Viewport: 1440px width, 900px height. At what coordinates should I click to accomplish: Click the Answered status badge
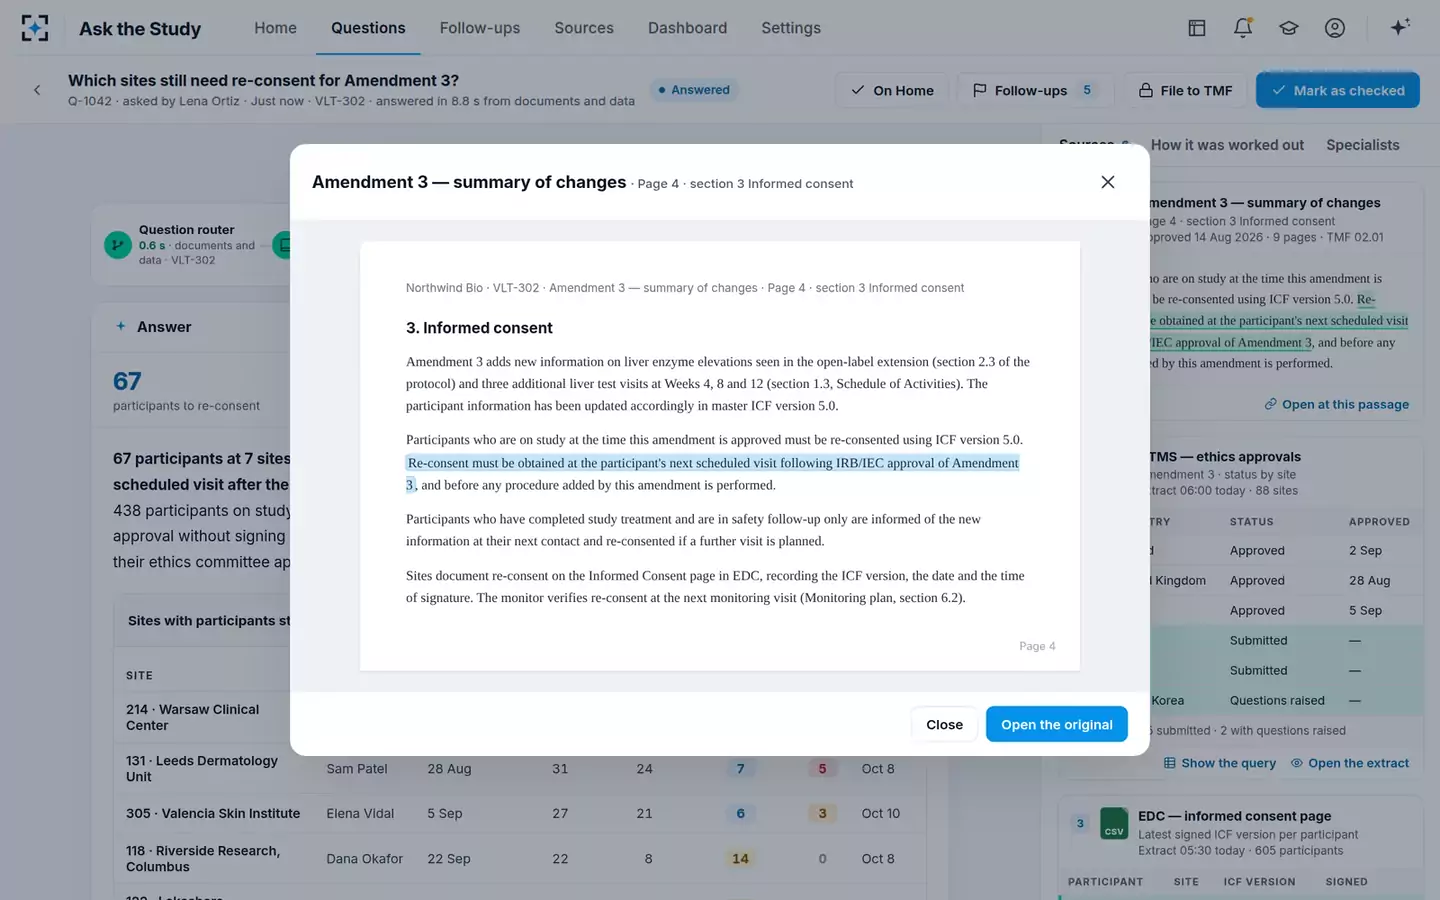point(693,90)
